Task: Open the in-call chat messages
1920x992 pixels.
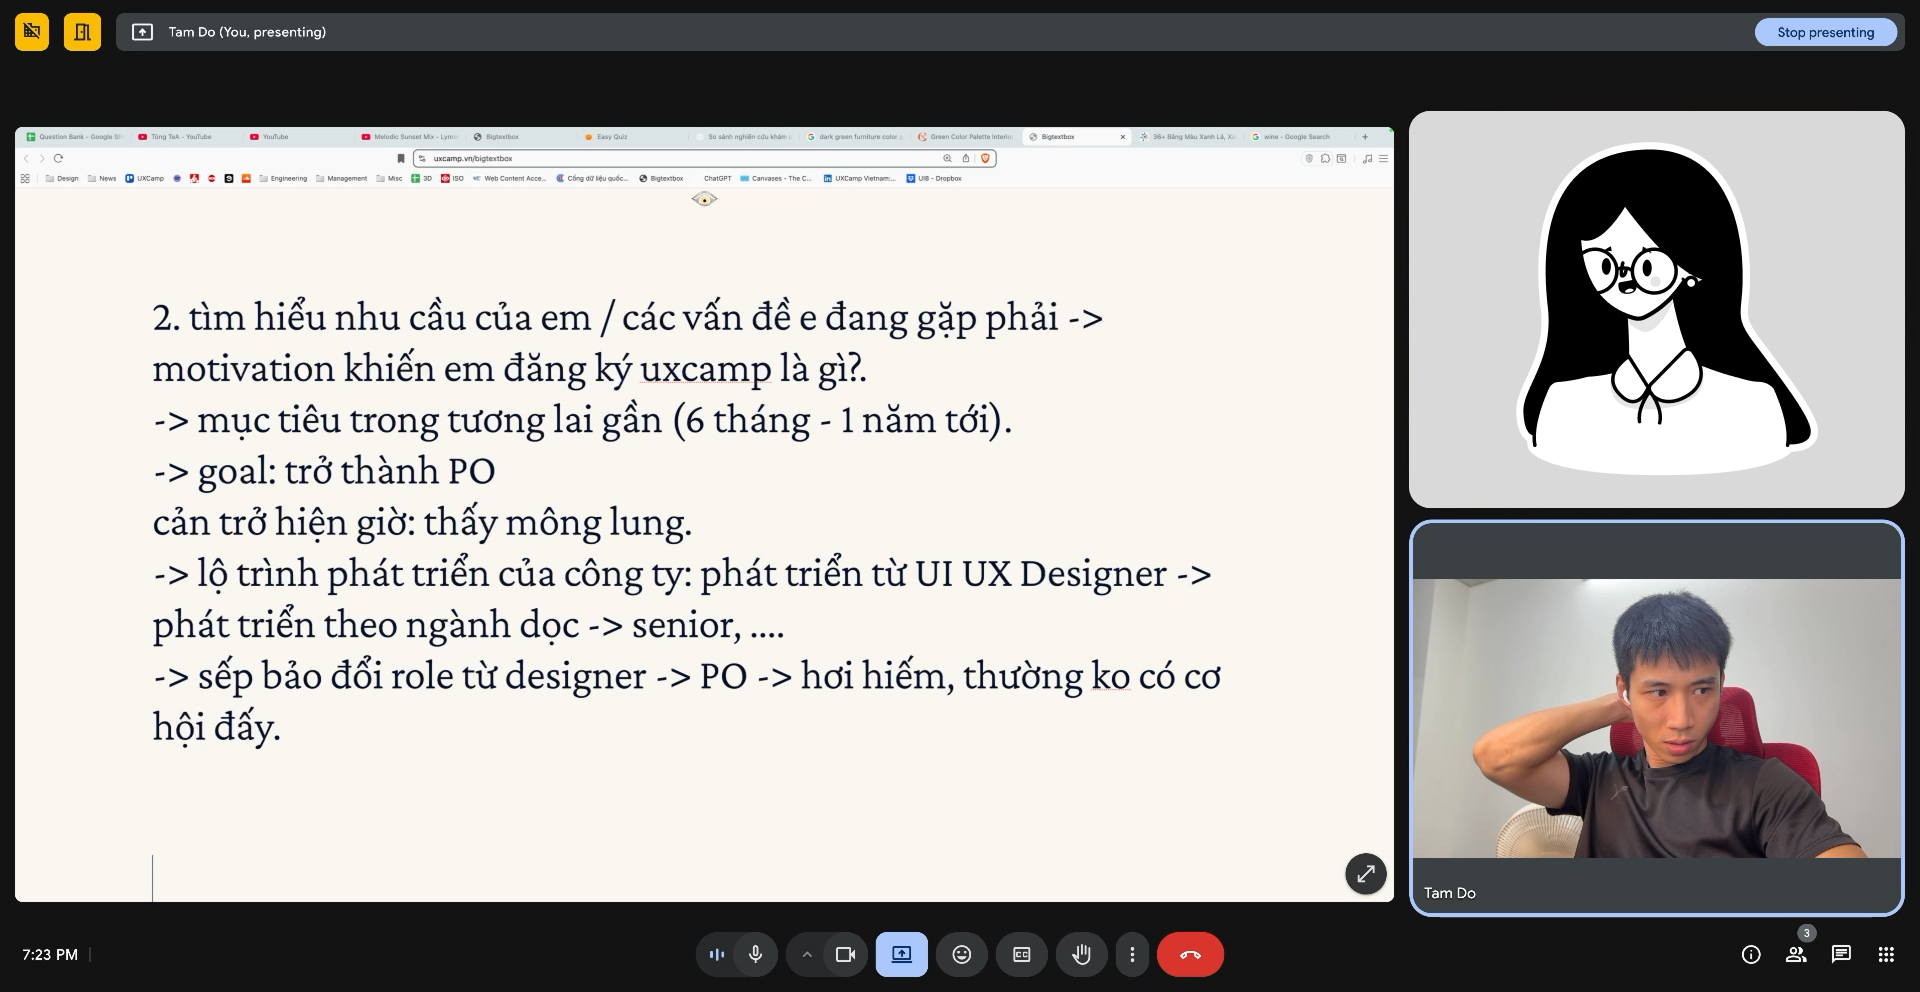Action: (1841, 954)
